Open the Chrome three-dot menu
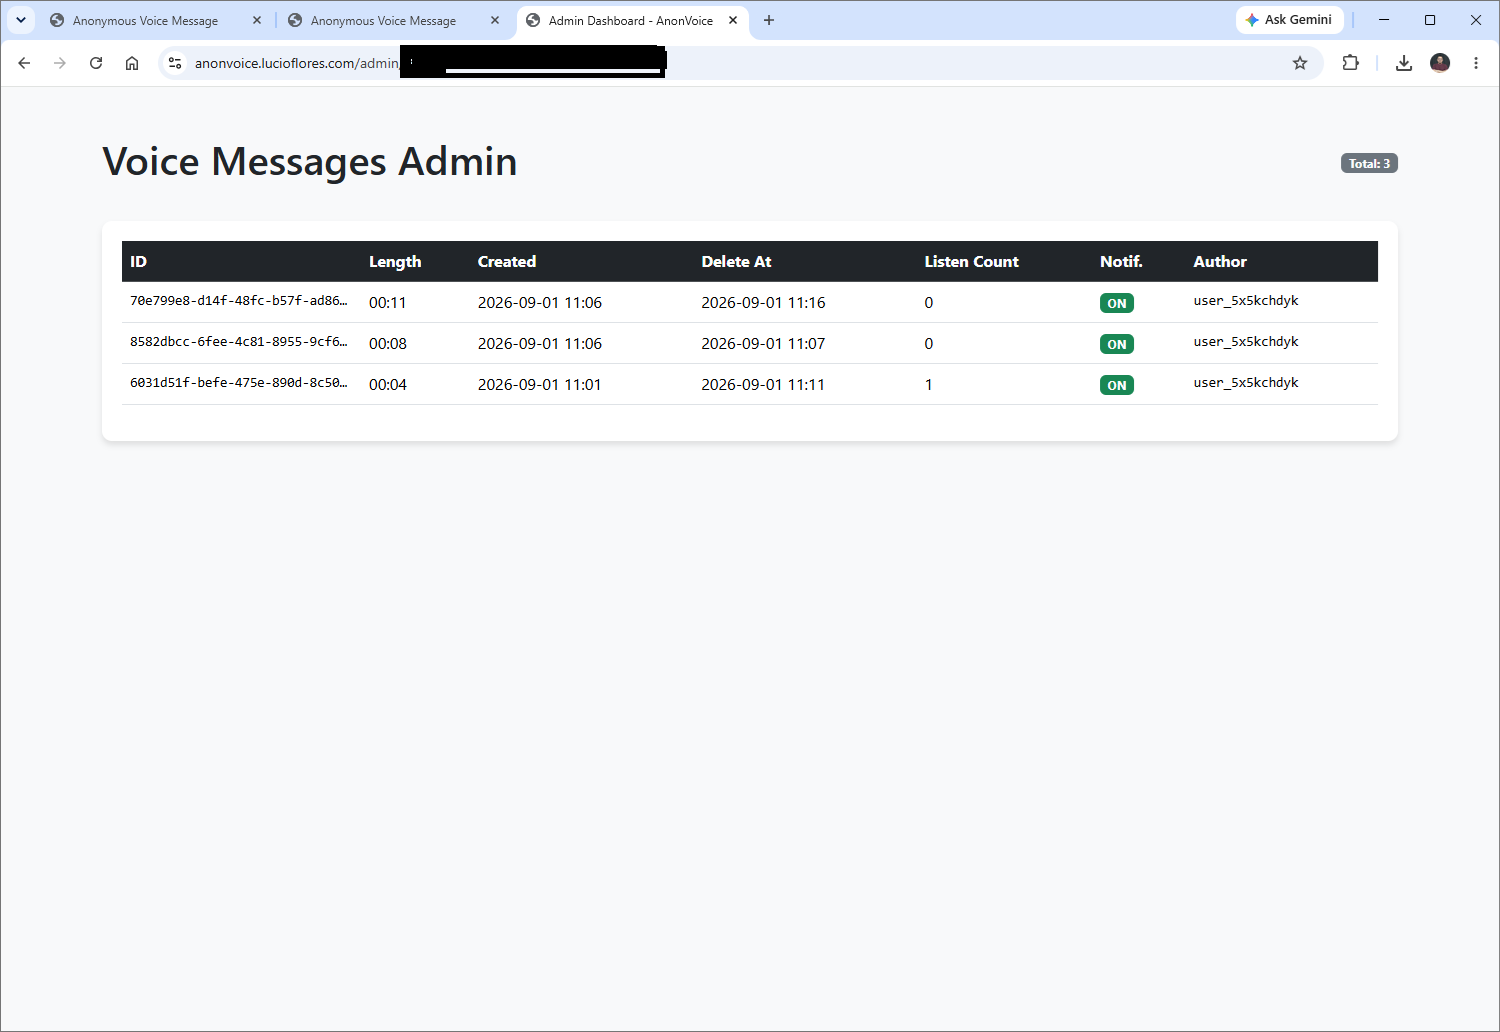Image resolution: width=1500 pixels, height=1032 pixels. click(1476, 63)
